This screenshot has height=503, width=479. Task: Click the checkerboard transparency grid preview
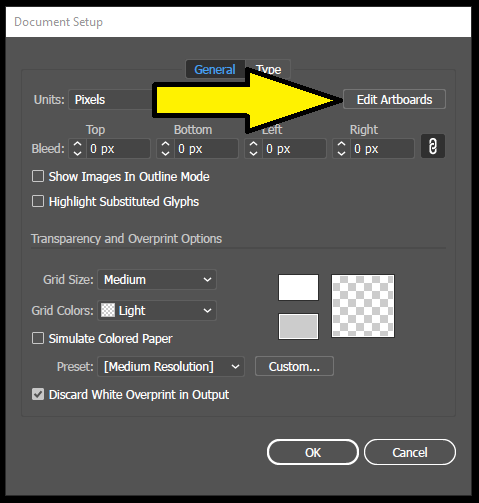[x=363, y=306]
